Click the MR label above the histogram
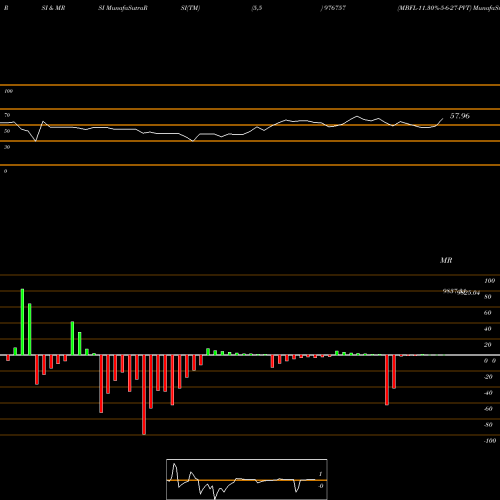The image size is (500, 500). coord(446,260)
